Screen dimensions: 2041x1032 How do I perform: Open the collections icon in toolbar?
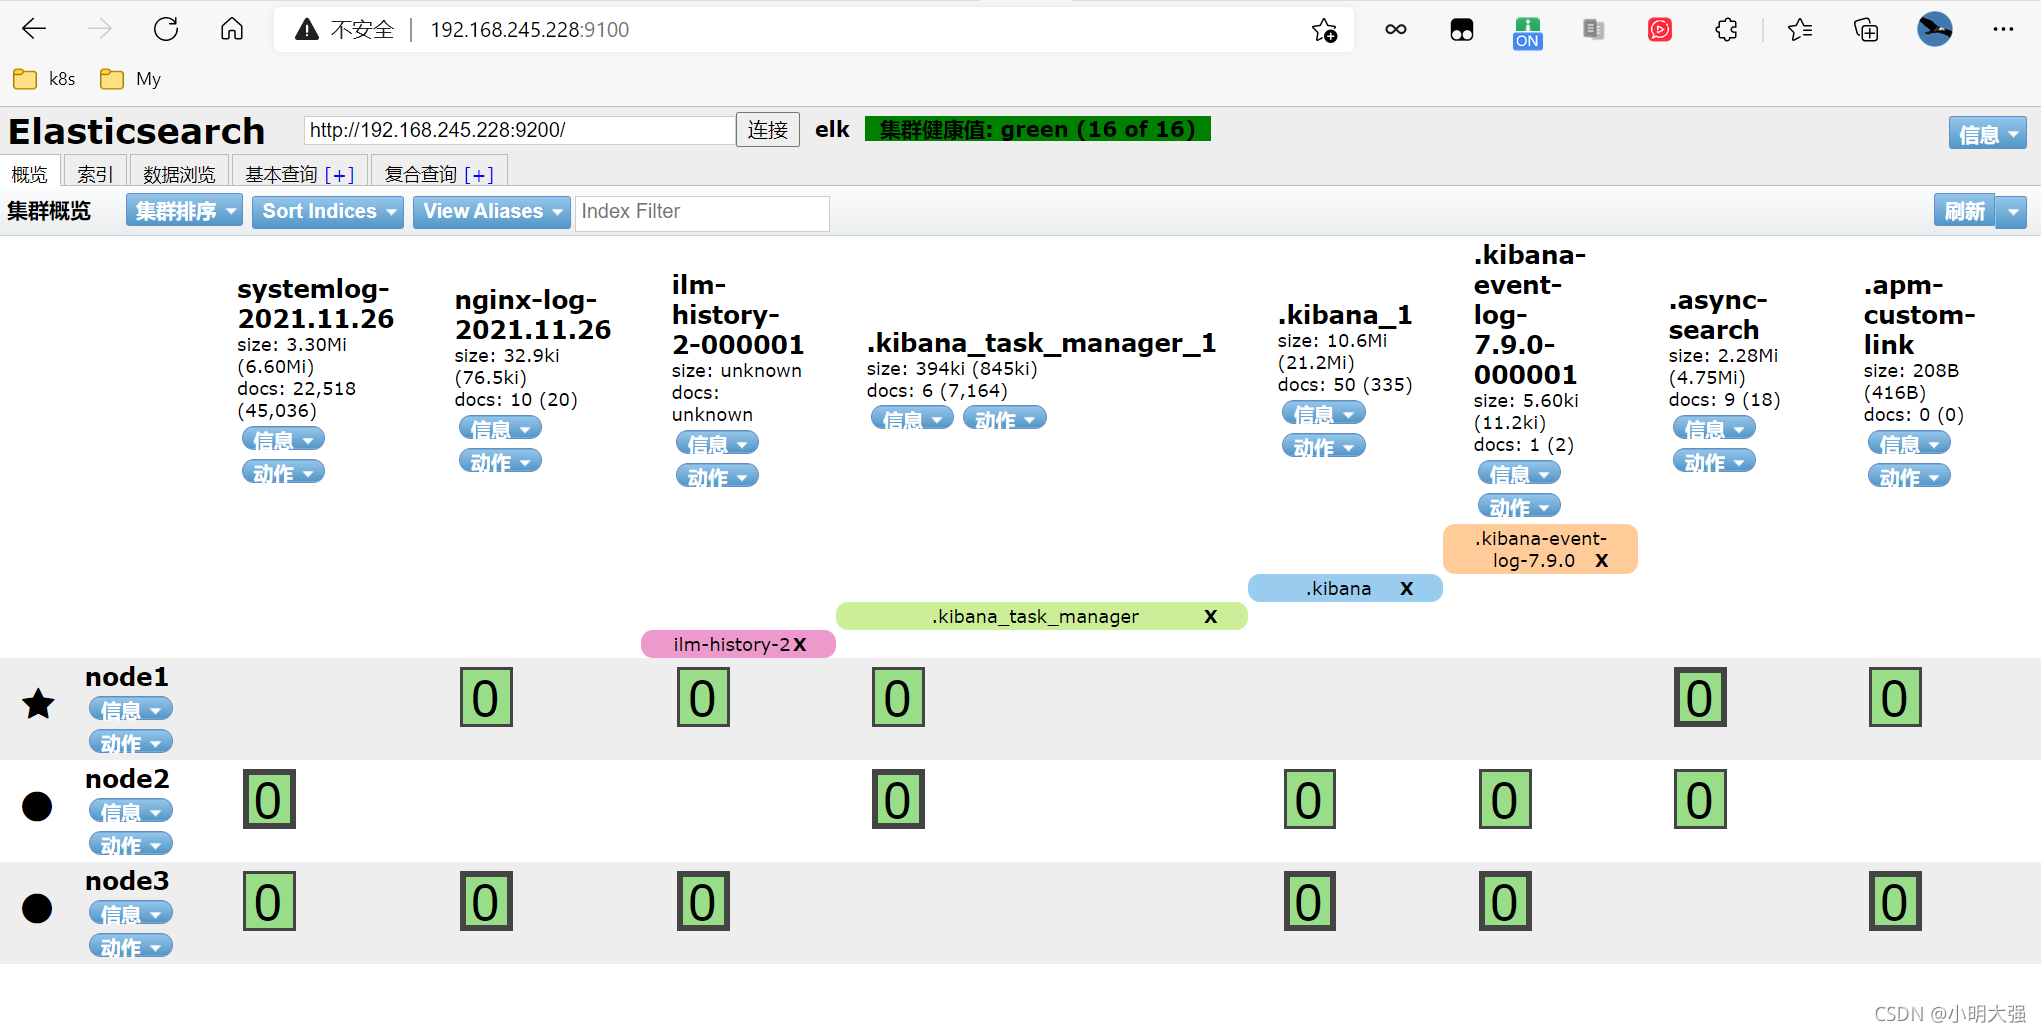[1866, 30]
